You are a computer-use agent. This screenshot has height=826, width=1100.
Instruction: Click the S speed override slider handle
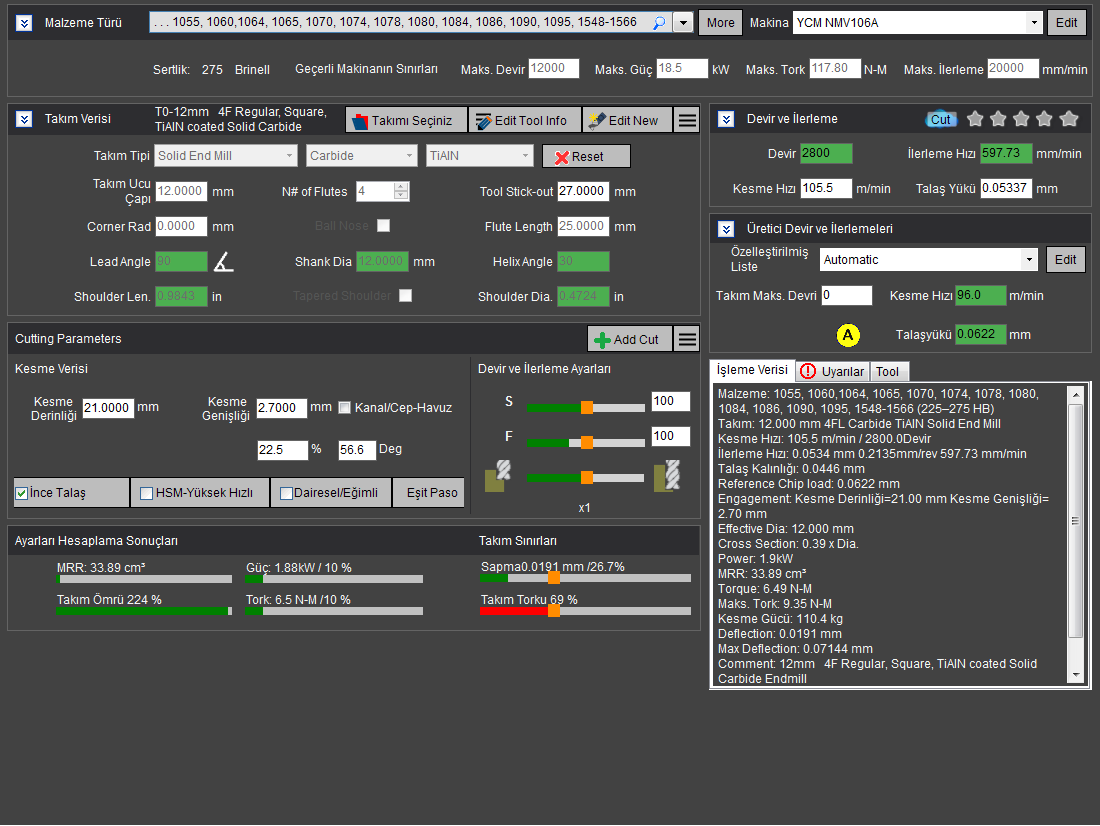pos(587,407)
